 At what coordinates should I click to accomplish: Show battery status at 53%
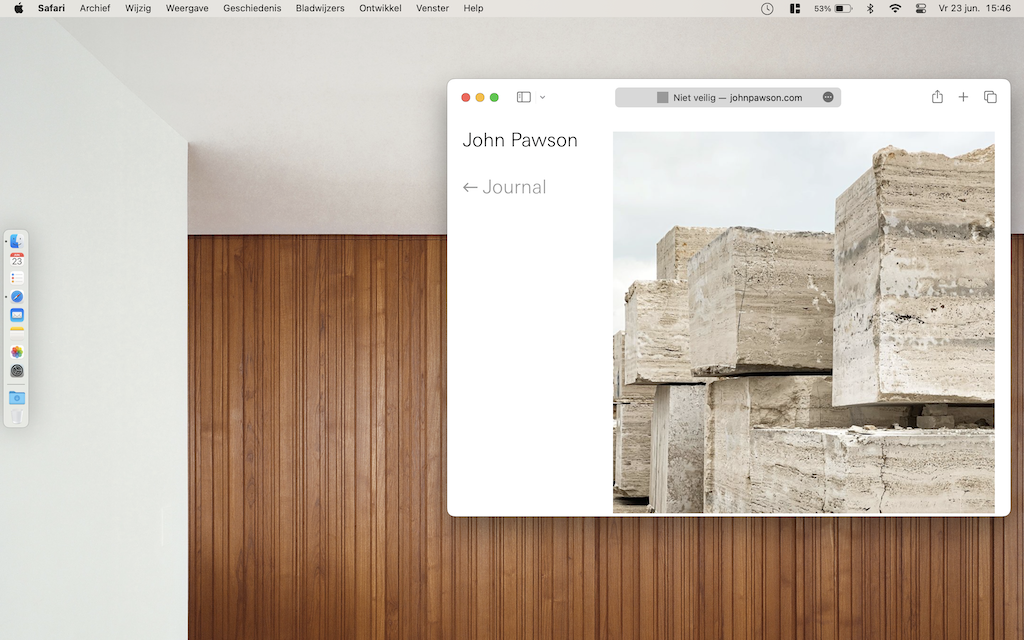[x=833, y=8]
